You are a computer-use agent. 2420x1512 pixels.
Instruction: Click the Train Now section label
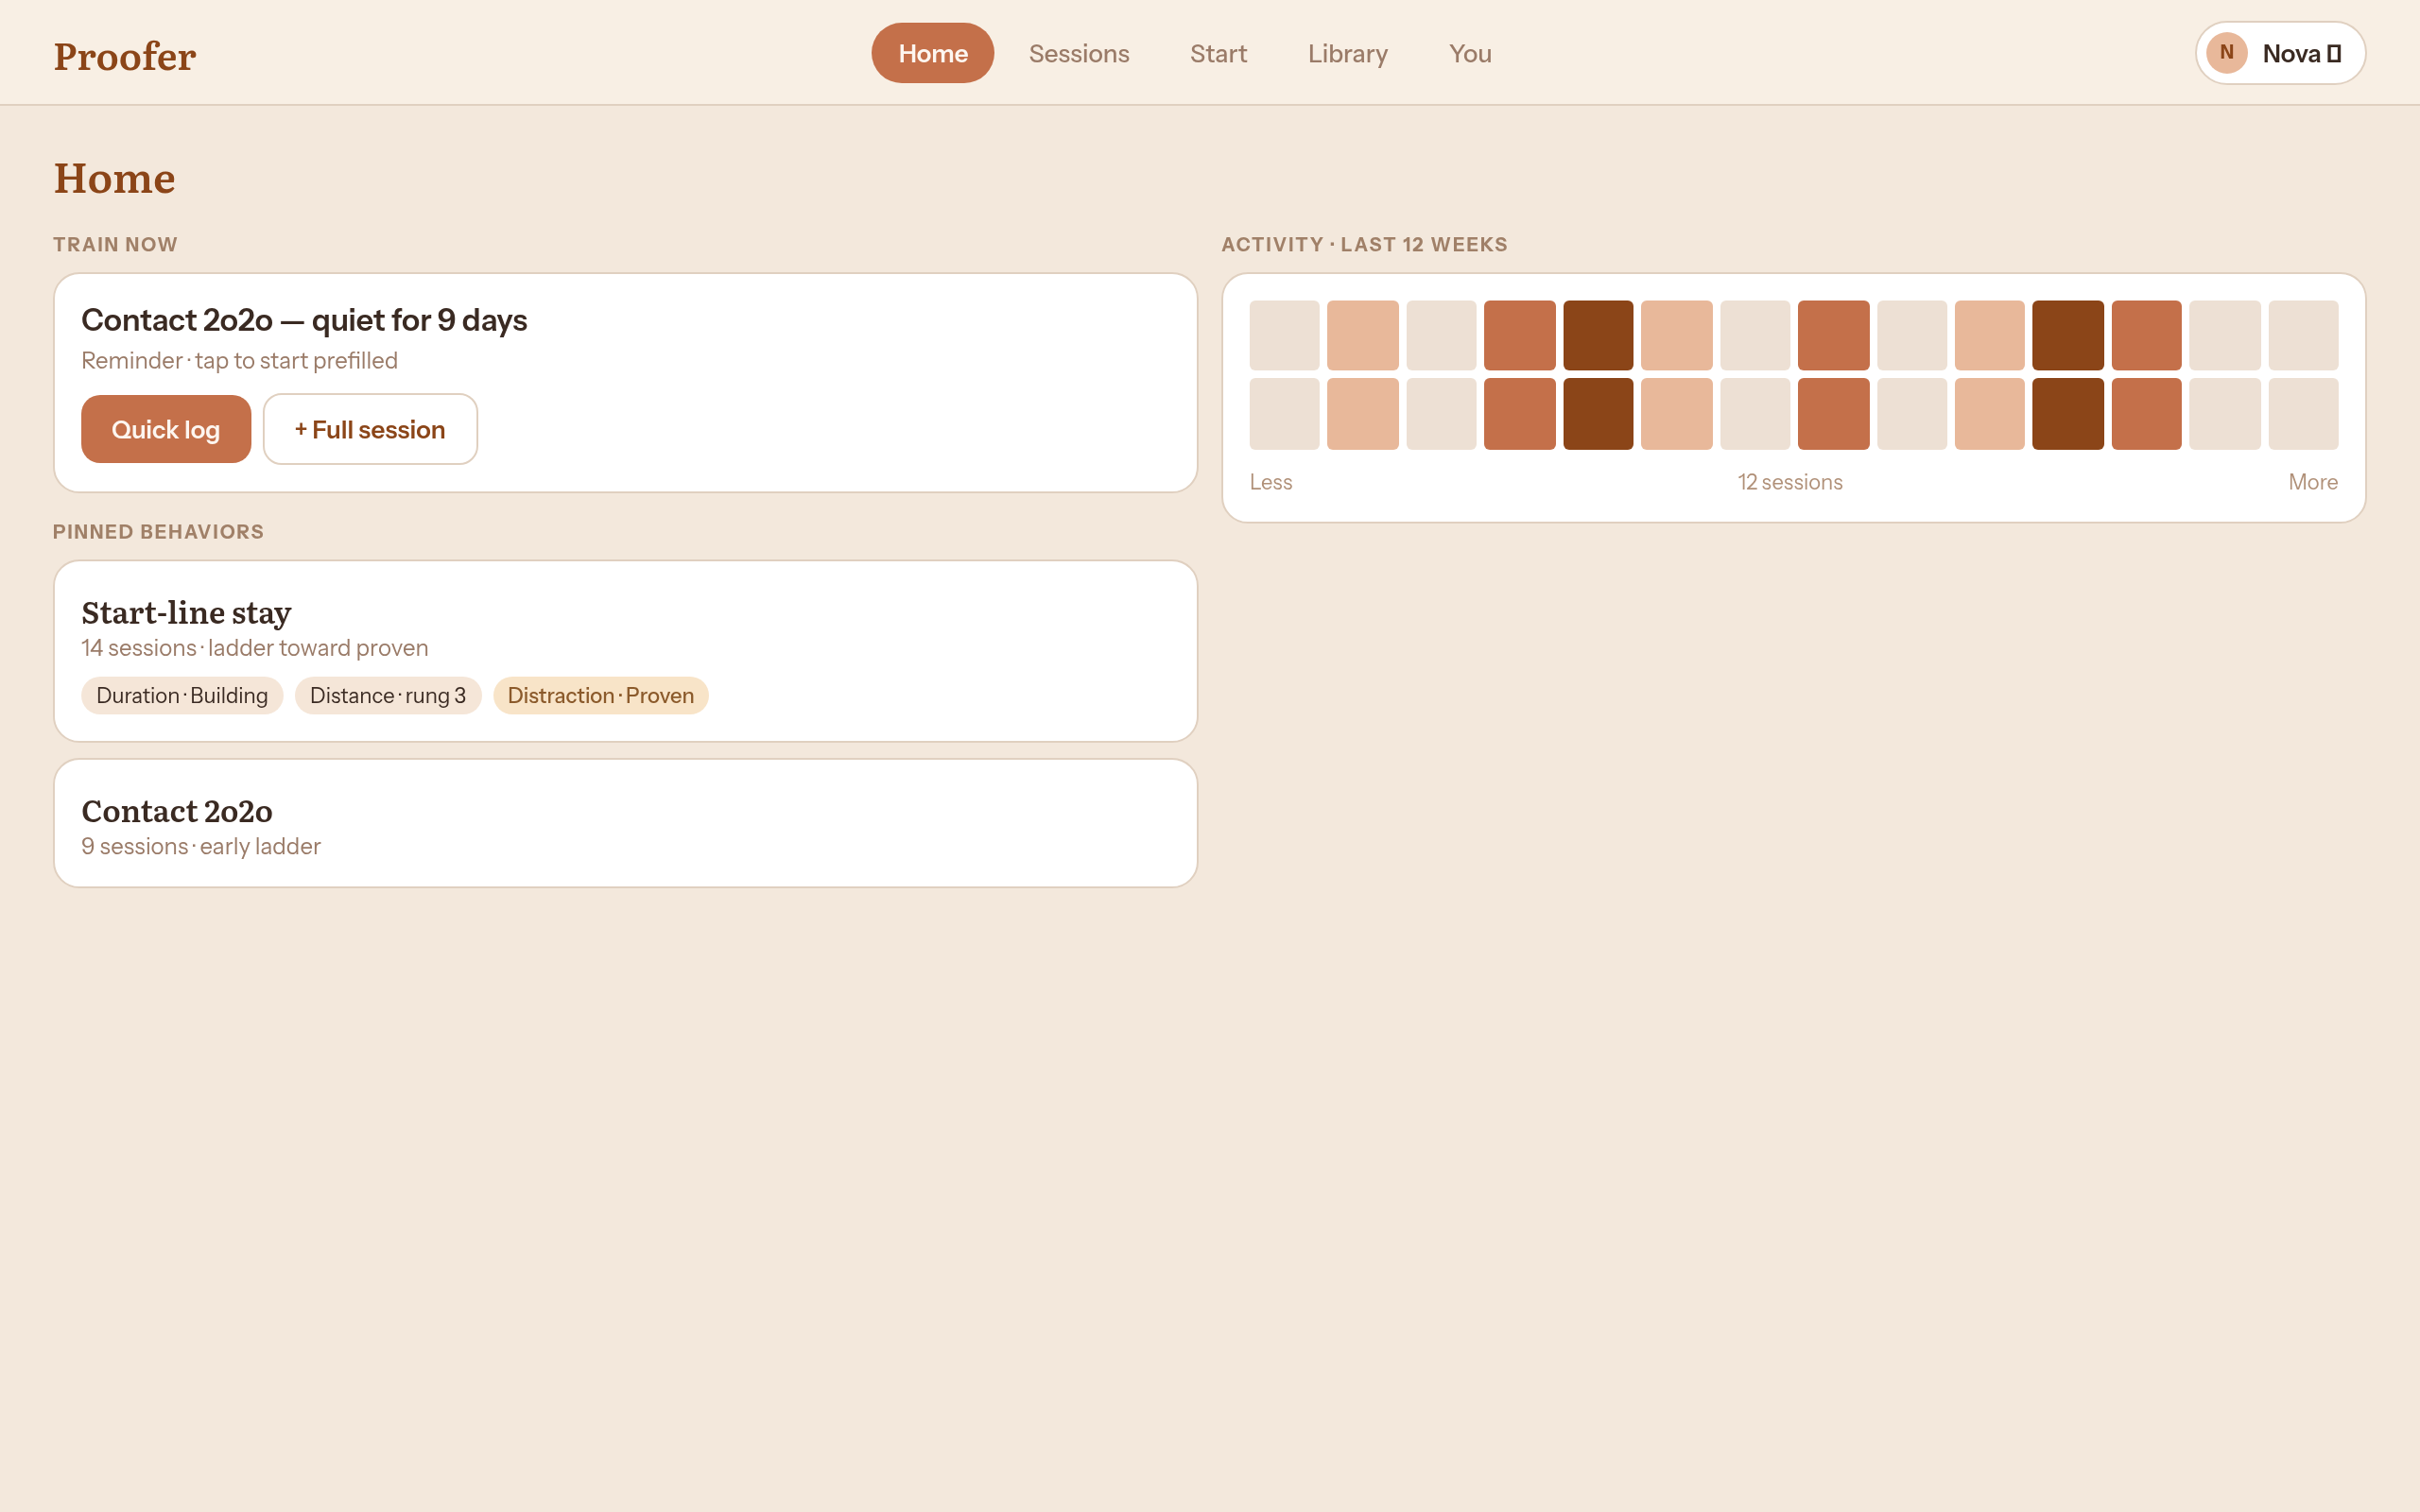[115, 245]
